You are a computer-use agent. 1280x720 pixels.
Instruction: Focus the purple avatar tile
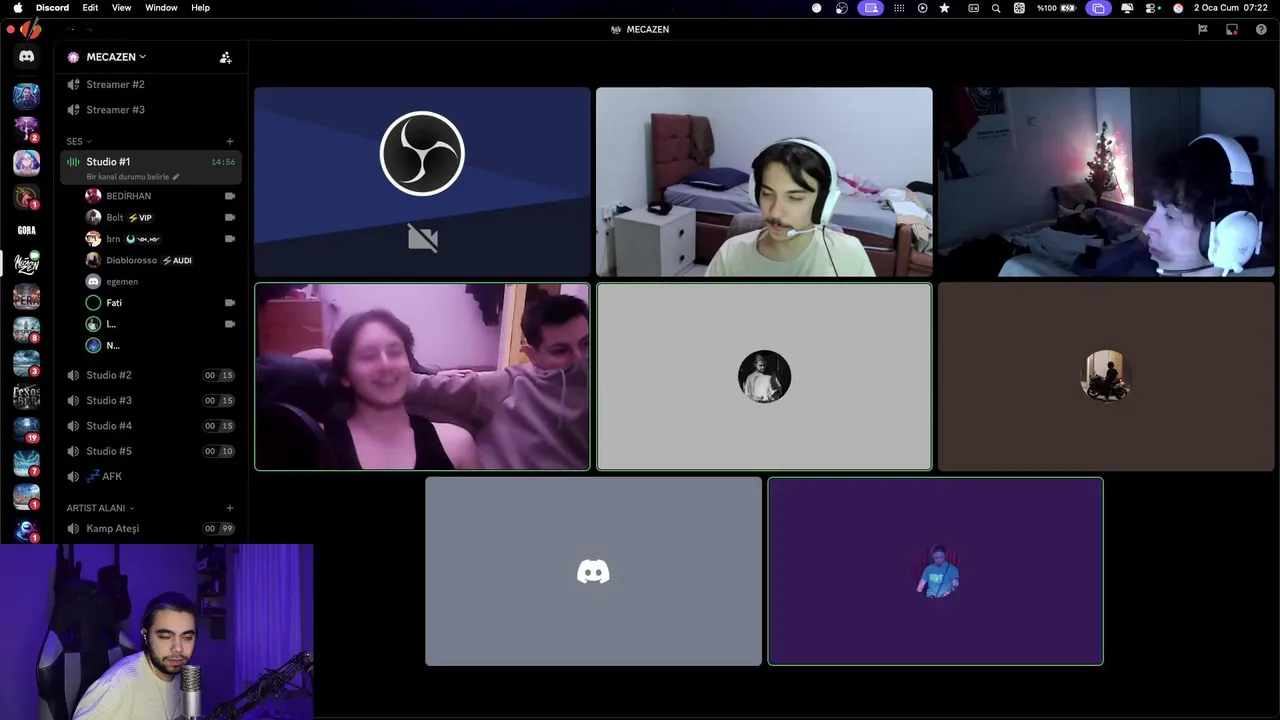(x=935, y=571)
